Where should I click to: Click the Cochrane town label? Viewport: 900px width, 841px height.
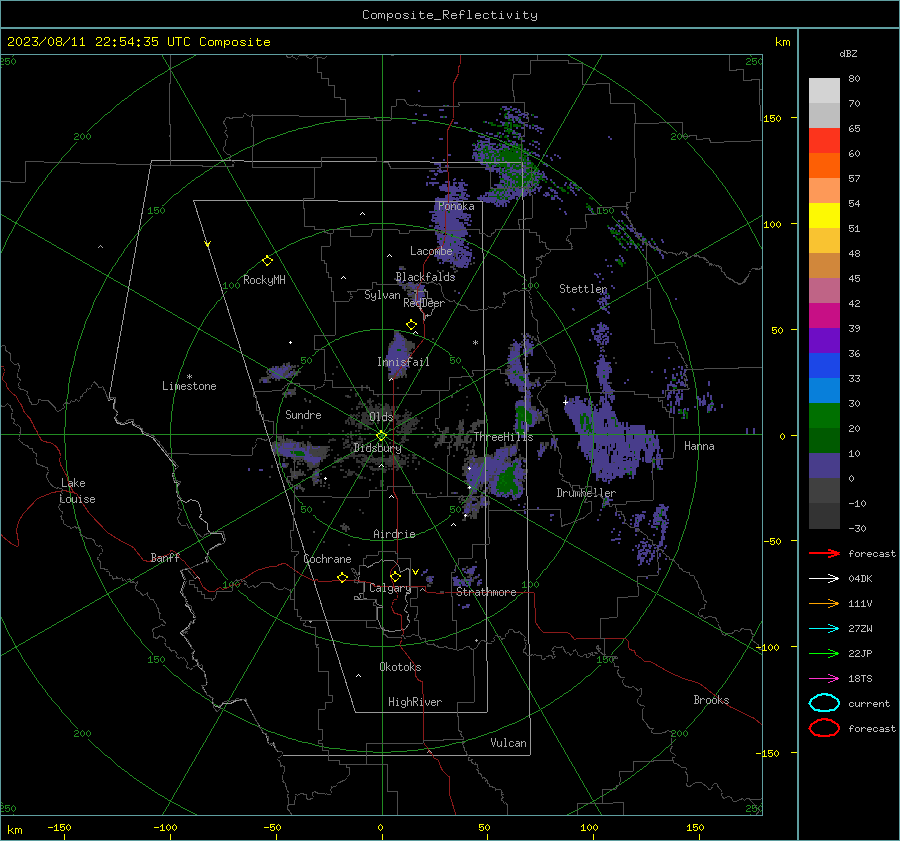click(327, 559)
